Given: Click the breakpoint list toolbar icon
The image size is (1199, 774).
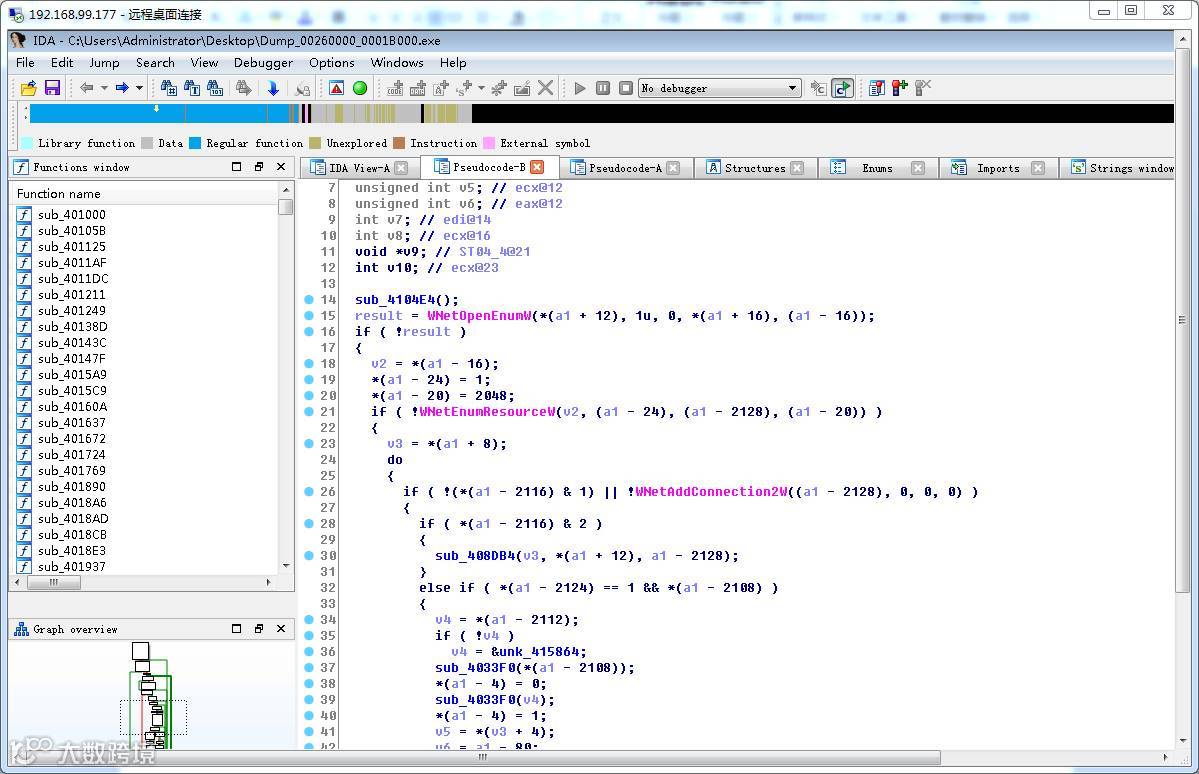Looking at the screenshot, I should click(876, 88).
